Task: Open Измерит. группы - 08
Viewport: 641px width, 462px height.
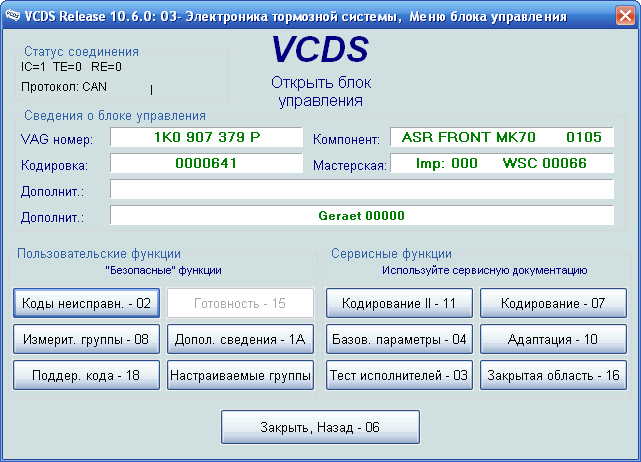Action: pyautogui.click(x=86, y=339)
